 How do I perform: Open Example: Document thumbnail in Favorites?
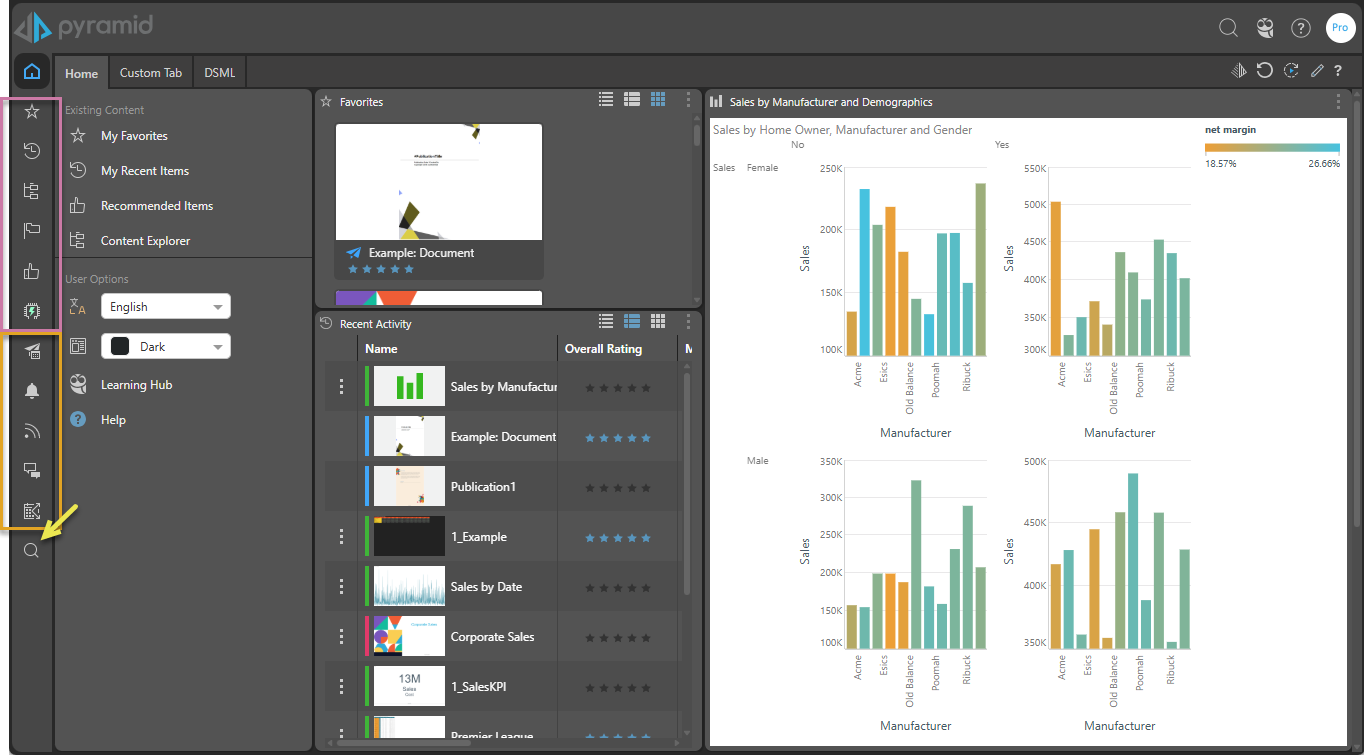[x=439, y=181]
